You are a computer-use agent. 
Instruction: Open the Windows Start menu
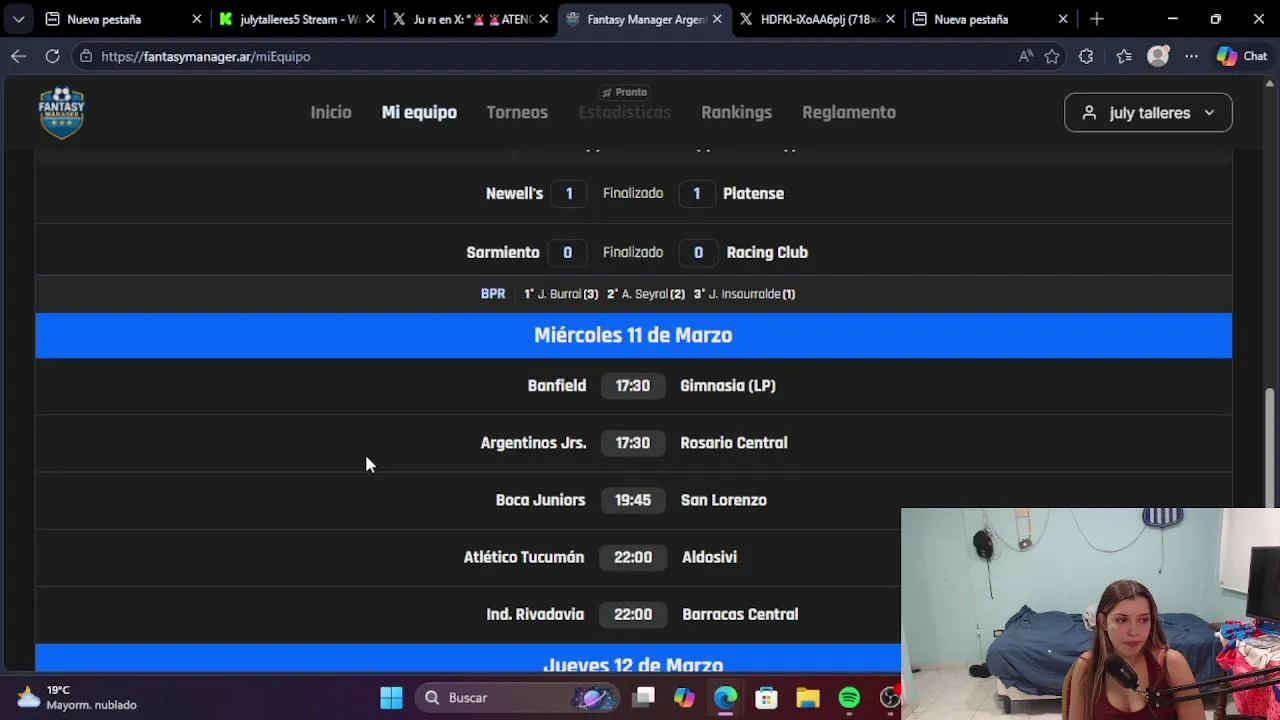click(x=391, y=698)
